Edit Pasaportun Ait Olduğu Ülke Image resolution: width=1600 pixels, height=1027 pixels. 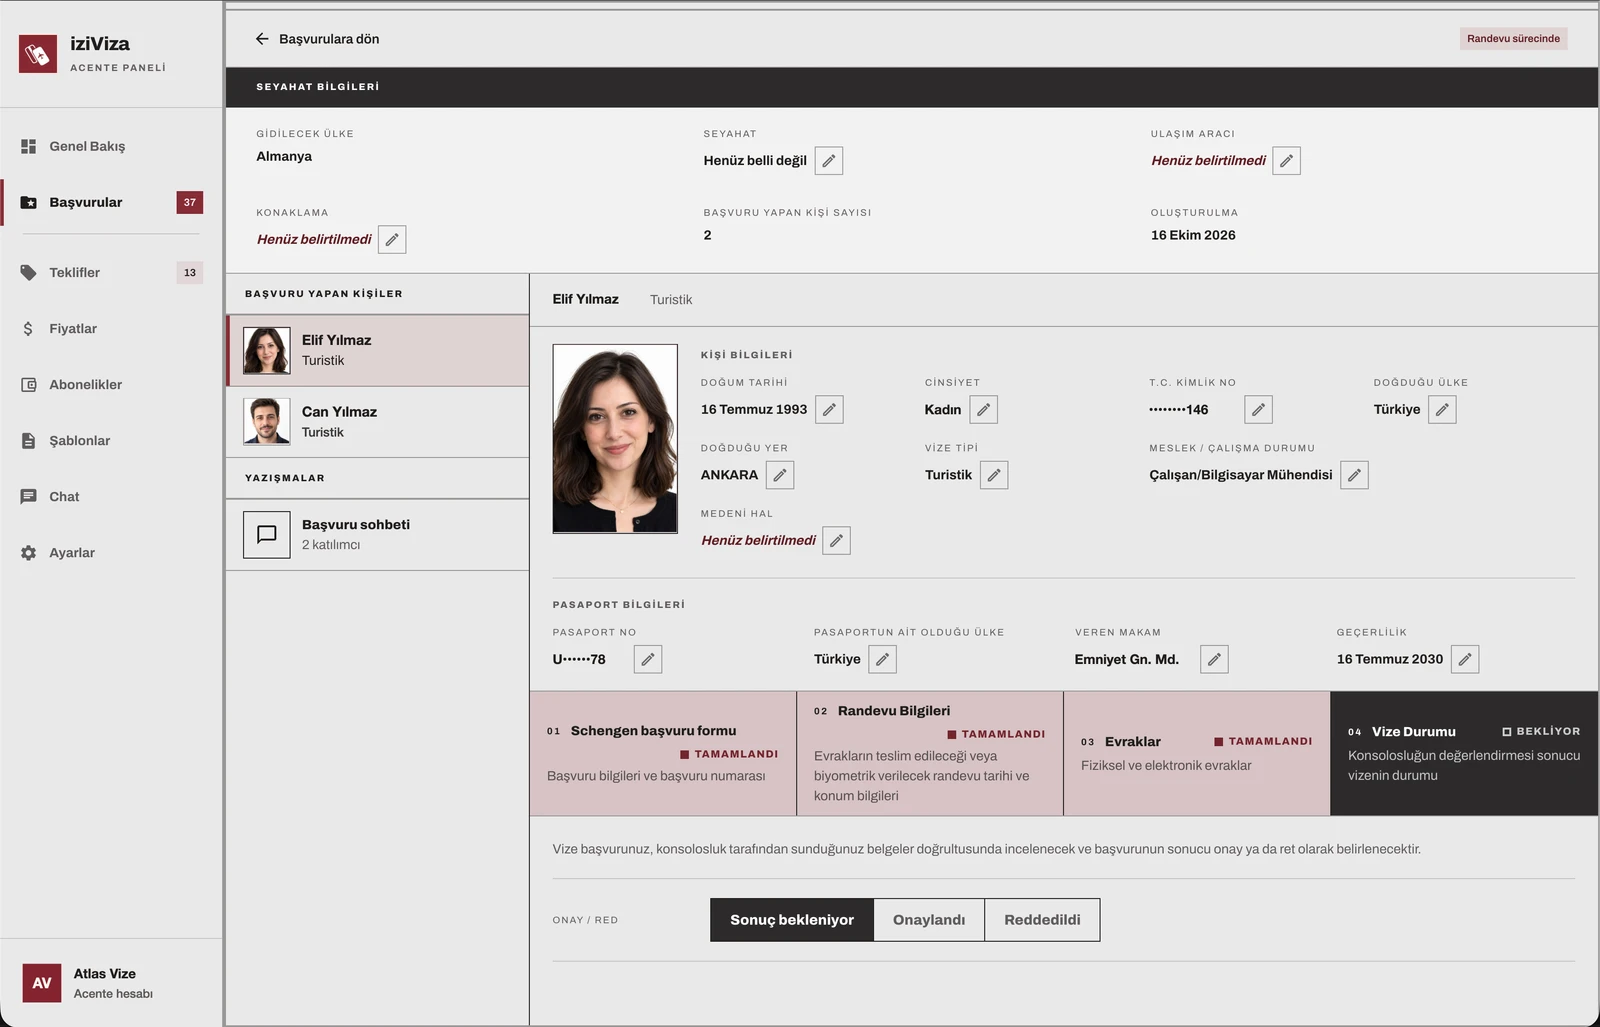[x=882, y=660]
